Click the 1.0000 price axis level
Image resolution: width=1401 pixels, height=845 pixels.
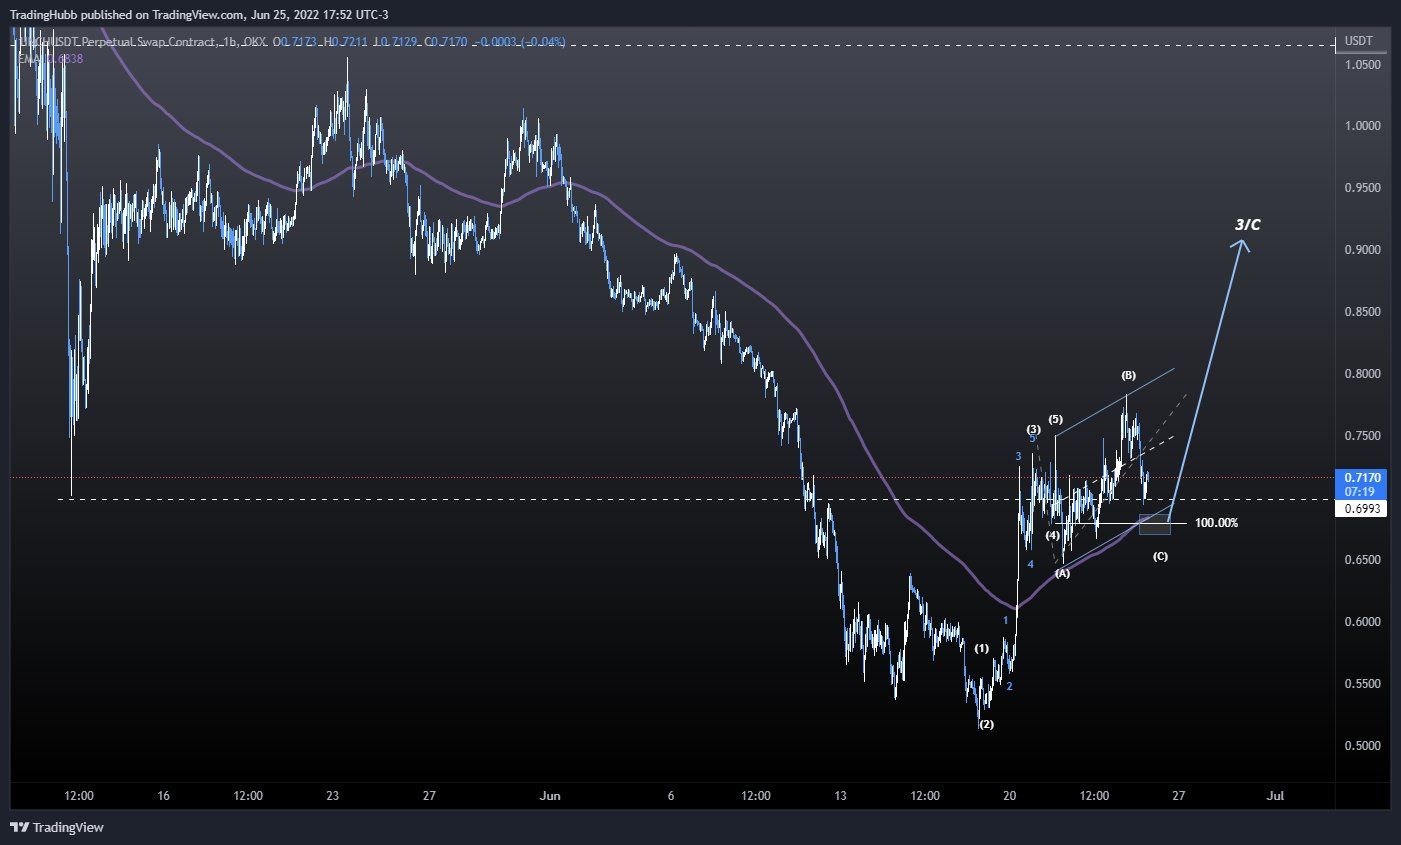[x=1361, y=126]
